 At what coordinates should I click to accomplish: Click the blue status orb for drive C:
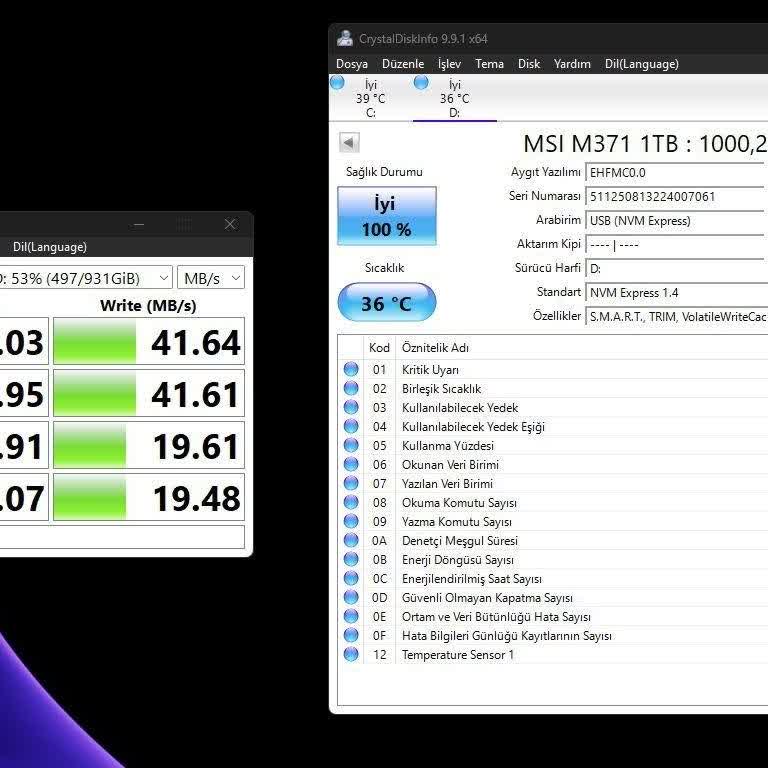click(337, 82)
